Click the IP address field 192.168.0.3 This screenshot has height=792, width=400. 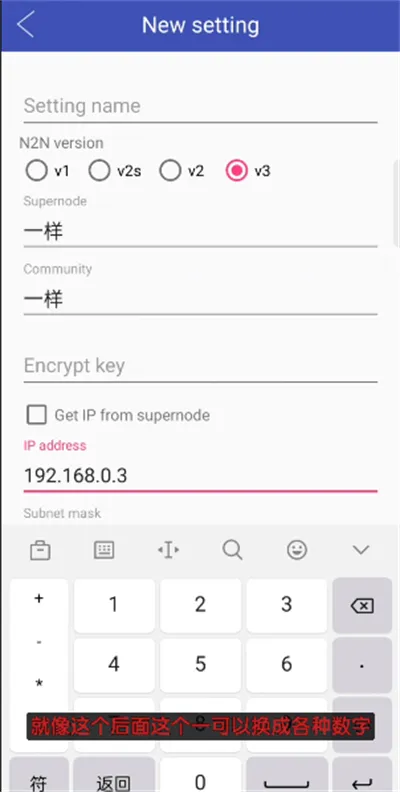click(201, 476)
